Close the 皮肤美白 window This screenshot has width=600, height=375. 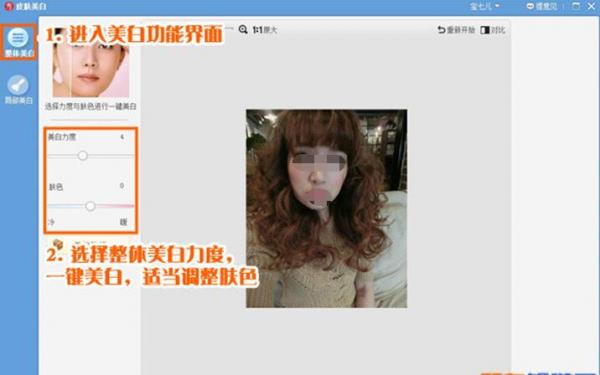(x=591, y=6)
